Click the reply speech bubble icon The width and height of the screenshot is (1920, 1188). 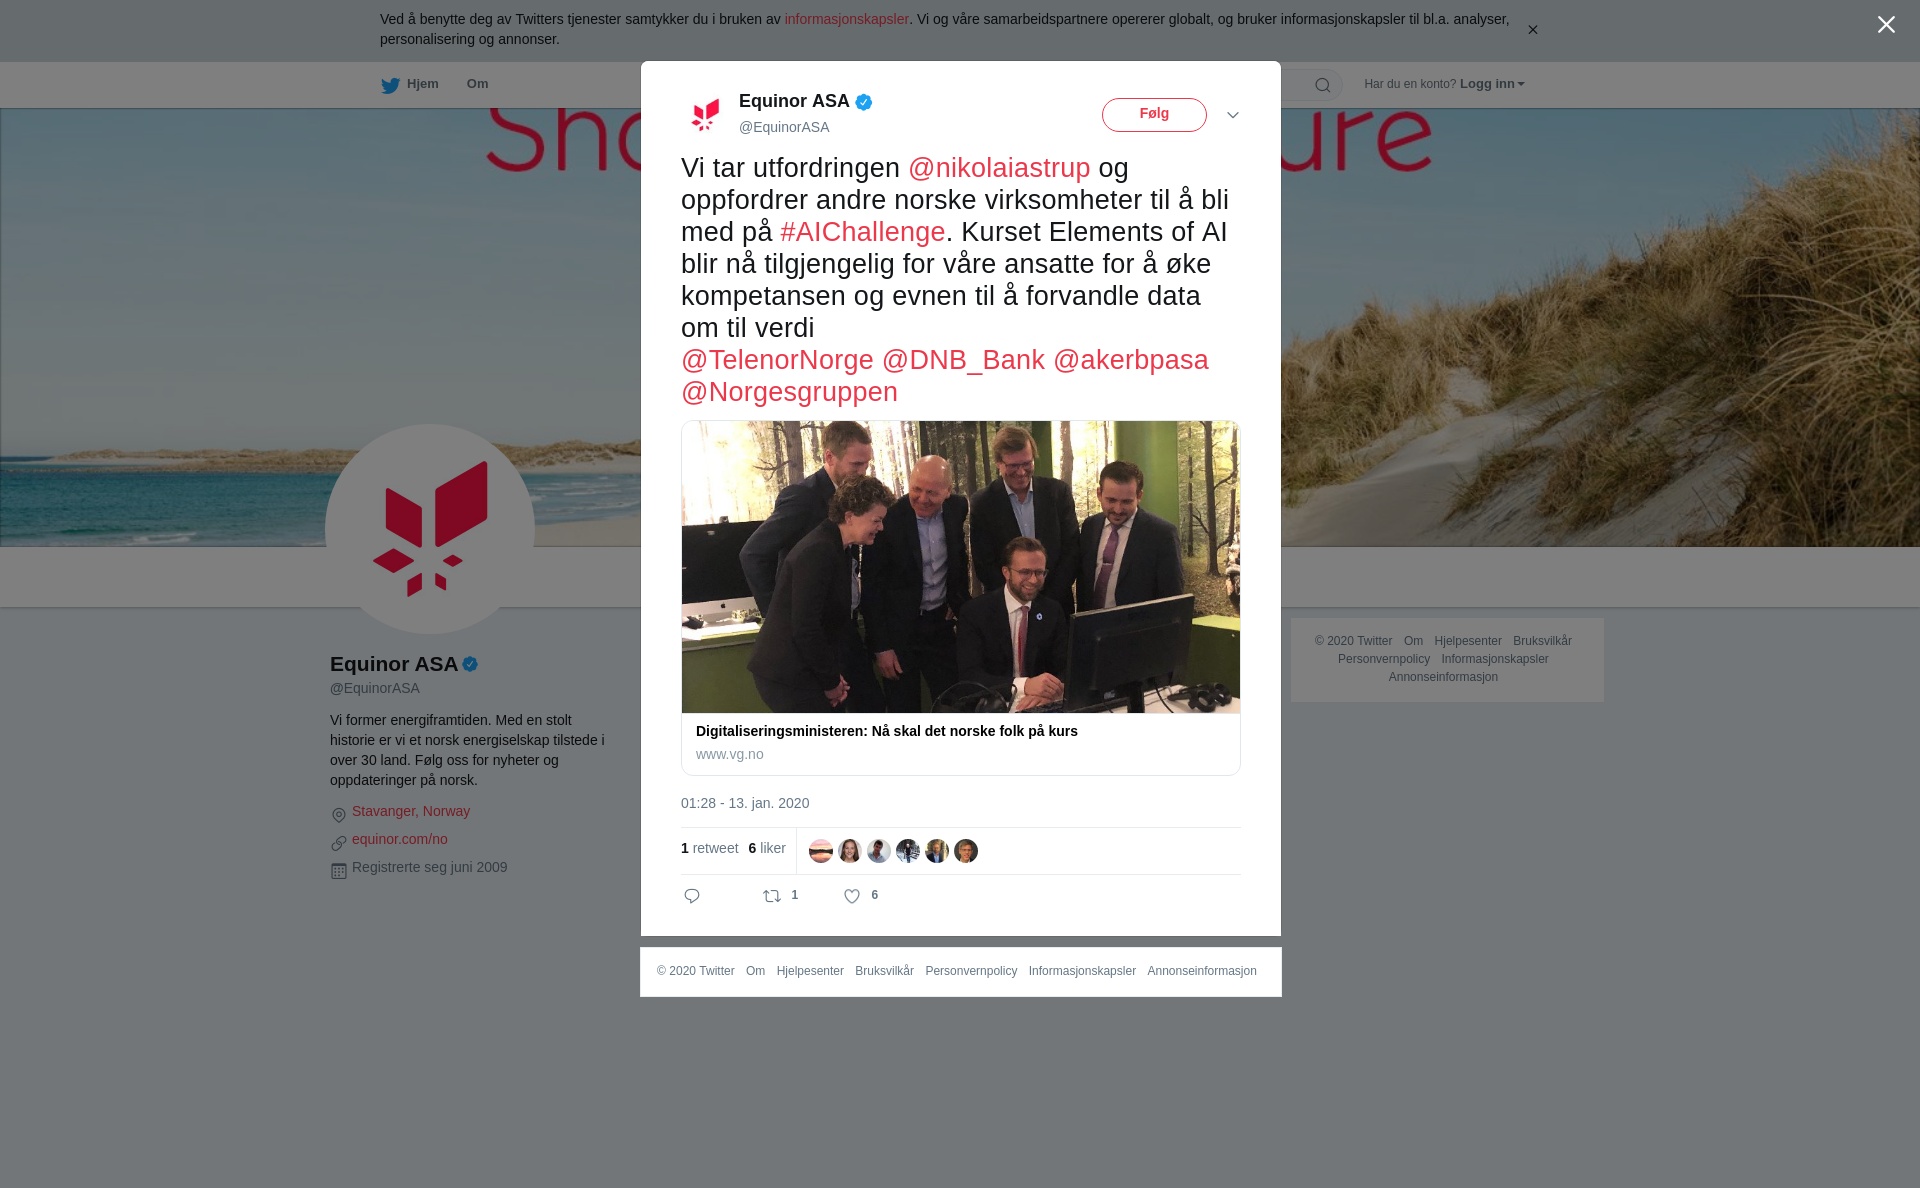click(x=692, y=896)
